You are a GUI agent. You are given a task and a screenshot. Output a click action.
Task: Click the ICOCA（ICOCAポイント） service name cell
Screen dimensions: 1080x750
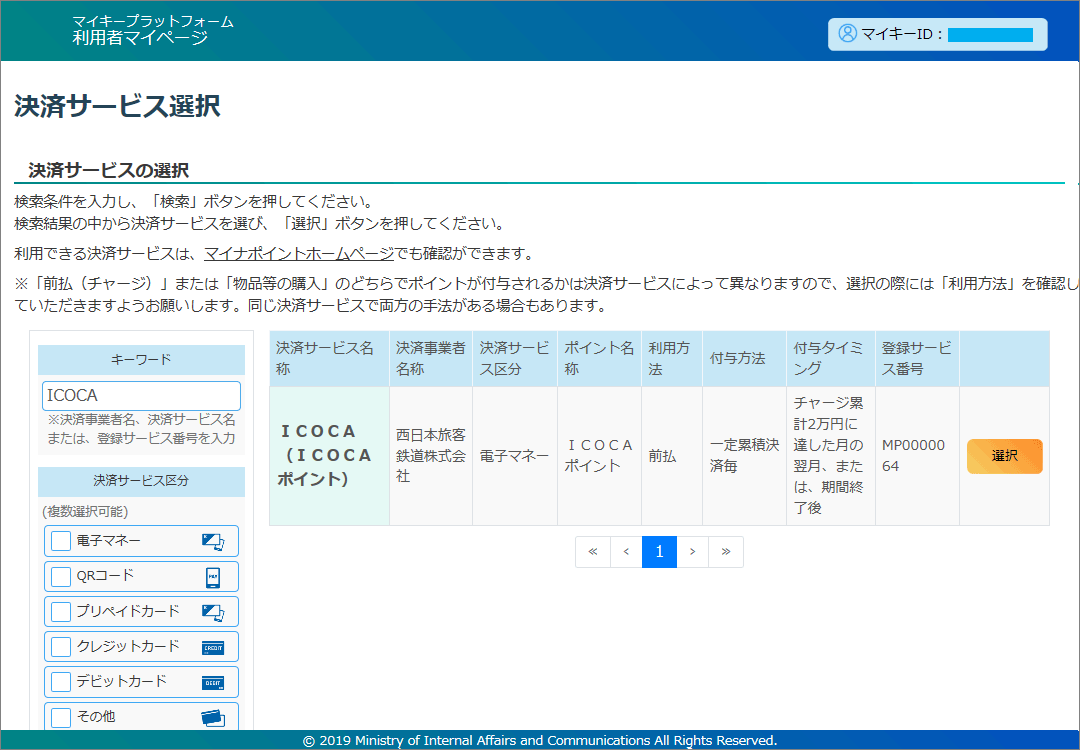pos(329,456)
